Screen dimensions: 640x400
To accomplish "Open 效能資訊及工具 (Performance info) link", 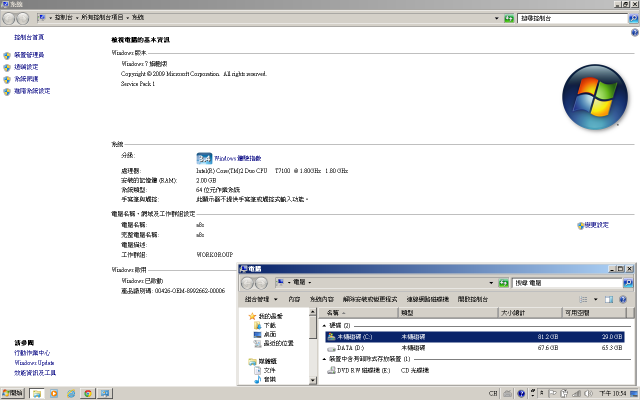I will [35, 373].
